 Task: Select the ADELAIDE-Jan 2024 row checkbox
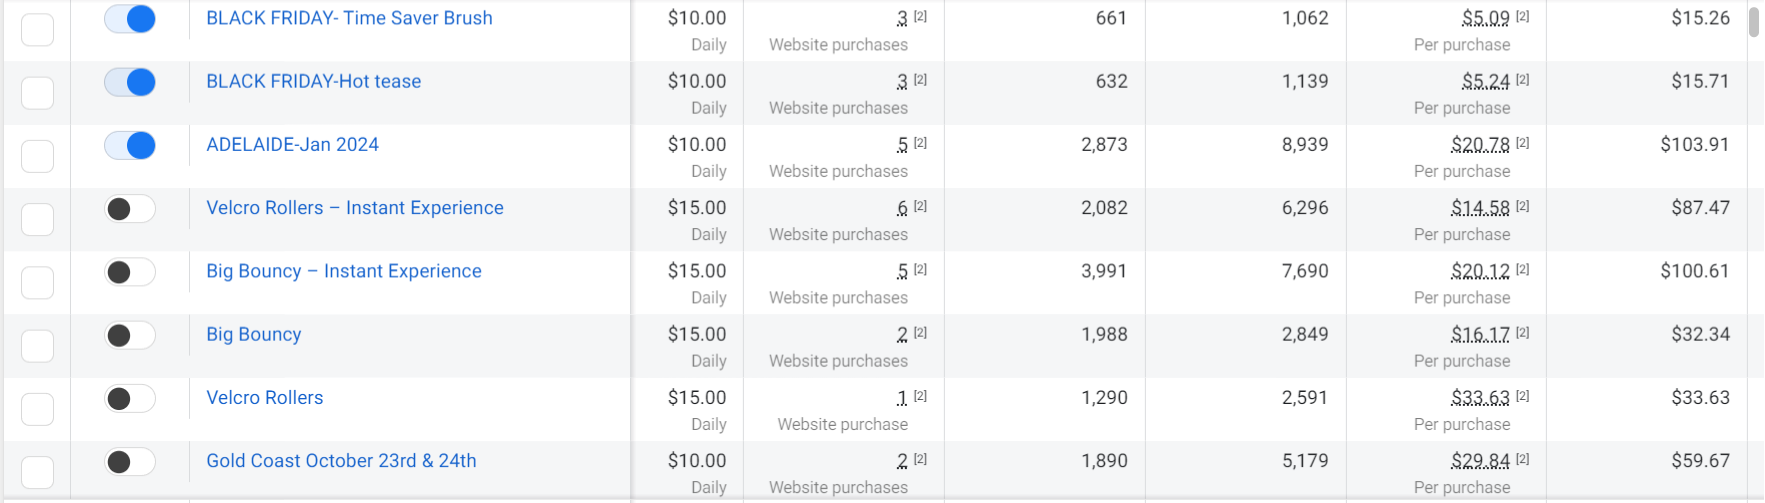tap(37, 156)
